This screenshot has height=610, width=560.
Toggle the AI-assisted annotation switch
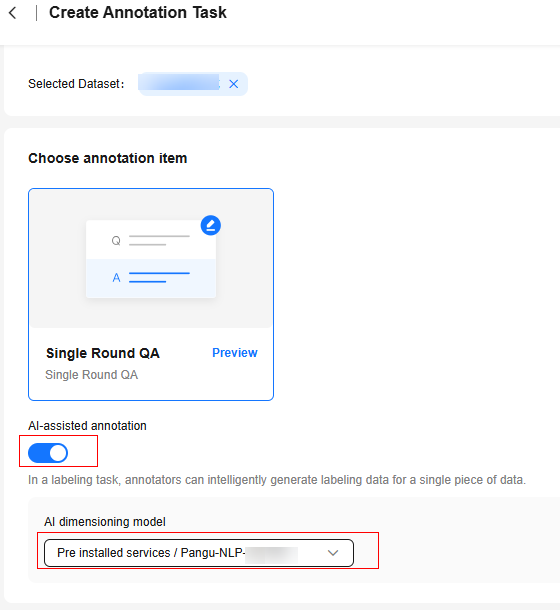pyautogui.click(x=48, y=453)
